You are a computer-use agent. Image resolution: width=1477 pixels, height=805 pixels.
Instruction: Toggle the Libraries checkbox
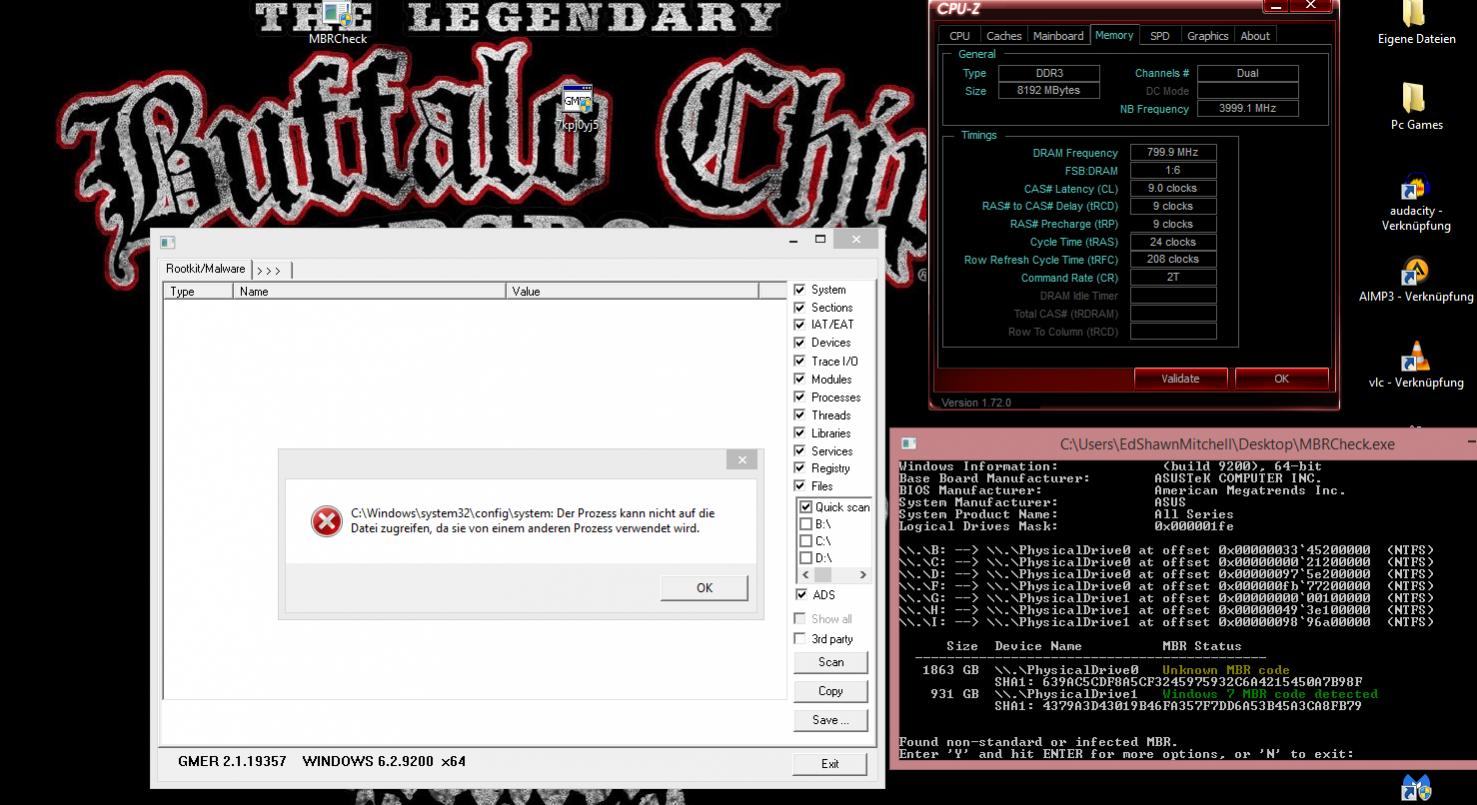[x=800, y=432]
